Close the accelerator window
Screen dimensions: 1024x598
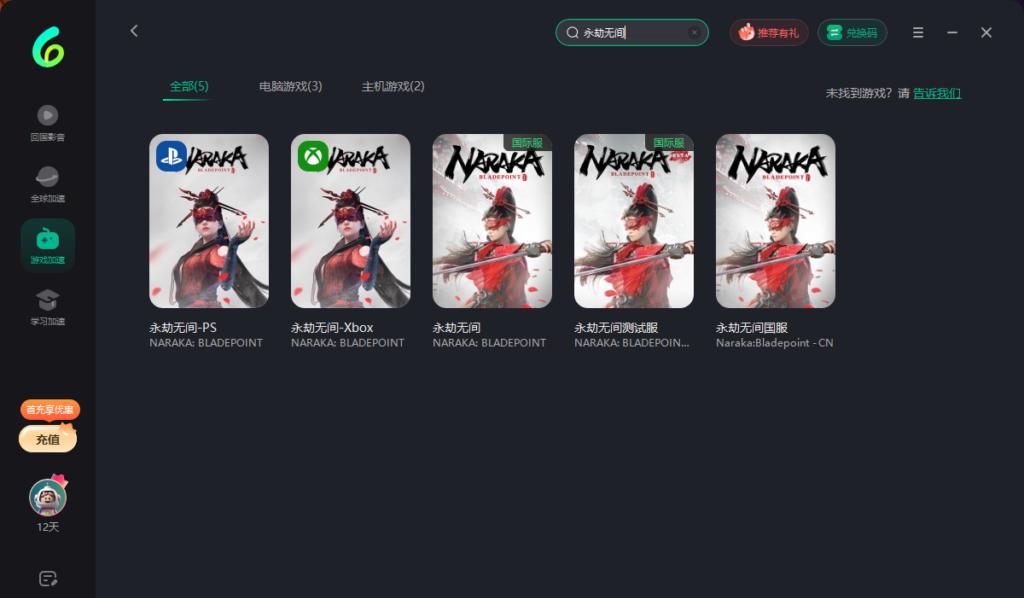coord(986,33)
